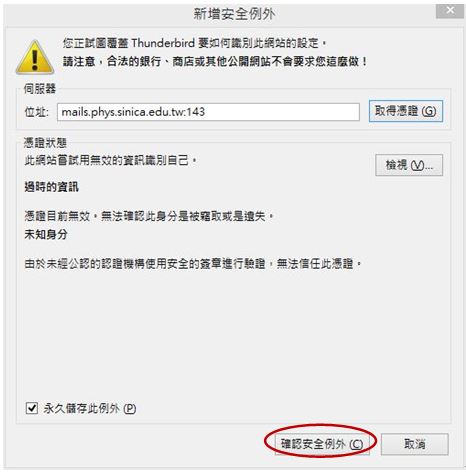The image size is (466, 472).
Task: Open certificate details with 檢視 (V)... button
Action: (409, 165)
